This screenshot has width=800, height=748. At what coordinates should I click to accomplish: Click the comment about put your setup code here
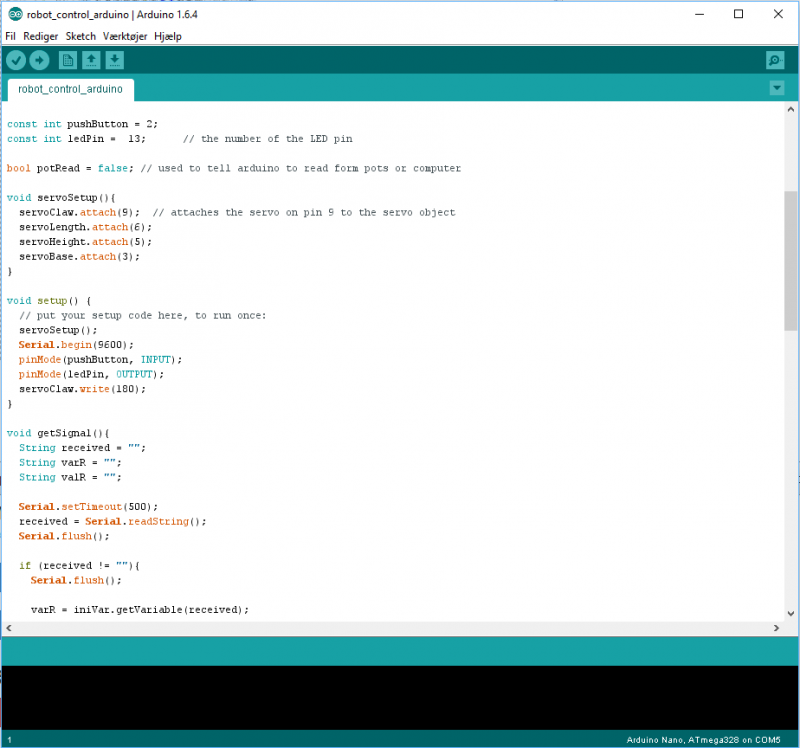tap(142, 315)
